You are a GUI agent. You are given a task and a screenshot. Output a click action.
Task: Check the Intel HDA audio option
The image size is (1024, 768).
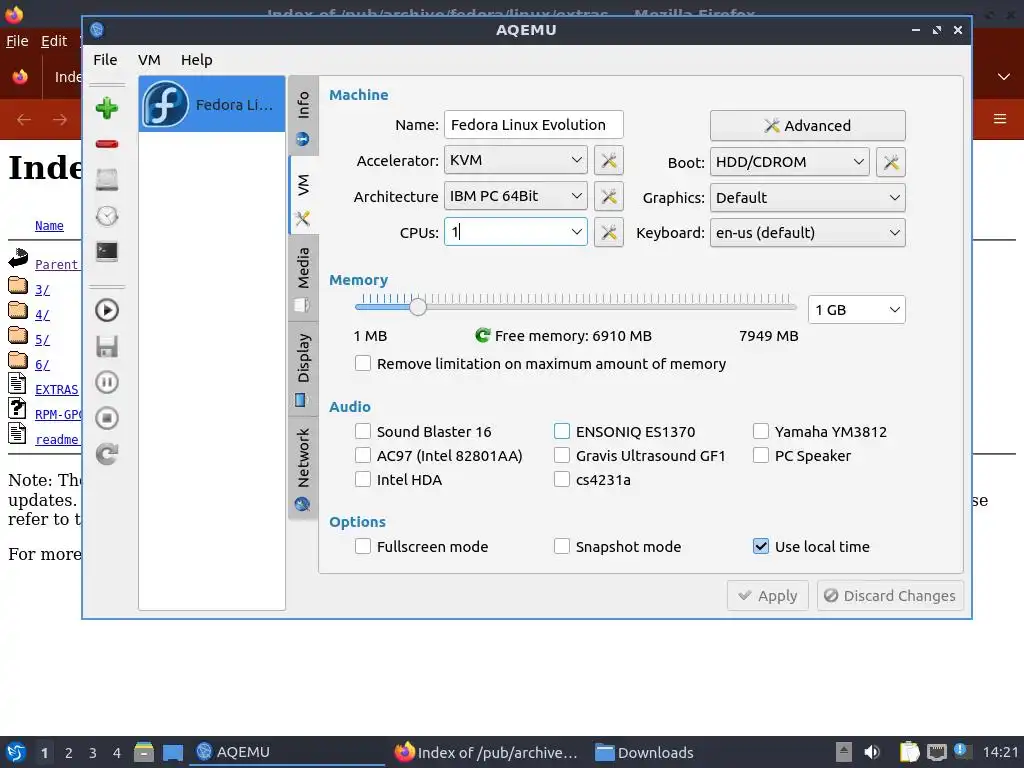point(363,479)
